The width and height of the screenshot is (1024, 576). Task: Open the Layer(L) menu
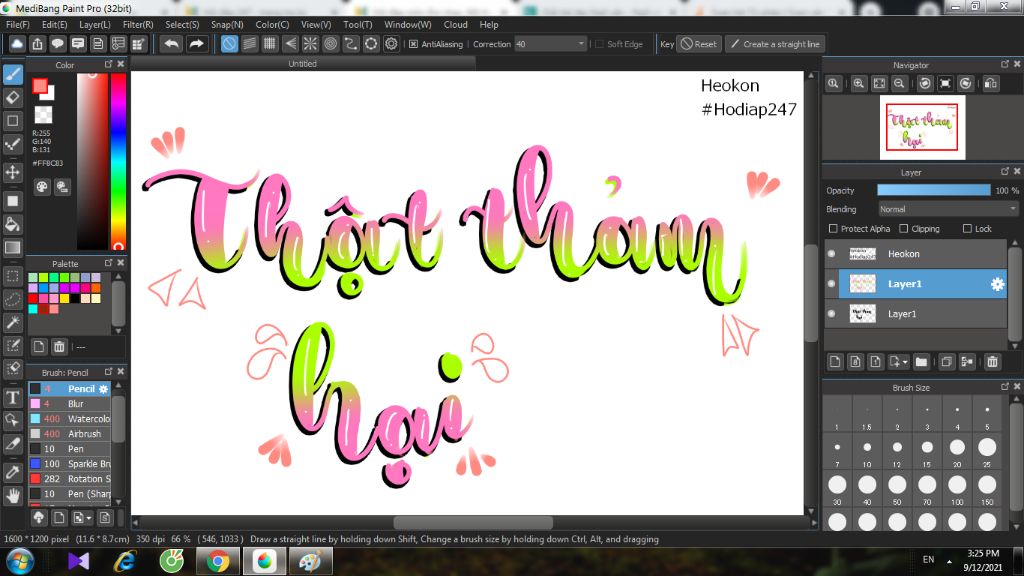coord(95,24)
